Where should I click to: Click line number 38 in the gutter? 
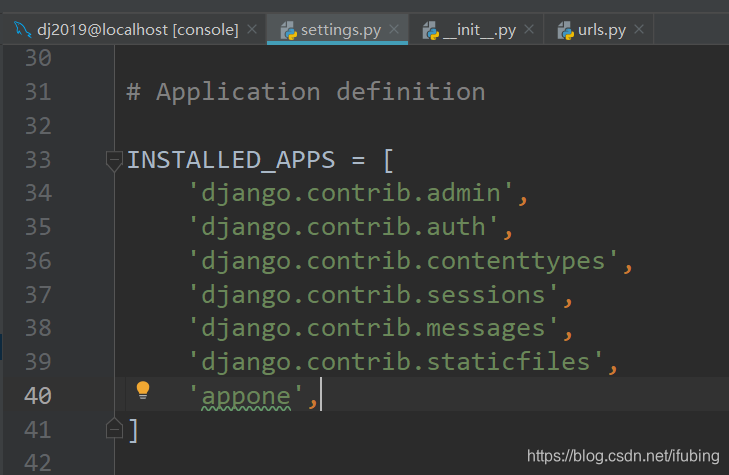click(x=38, y=328)
